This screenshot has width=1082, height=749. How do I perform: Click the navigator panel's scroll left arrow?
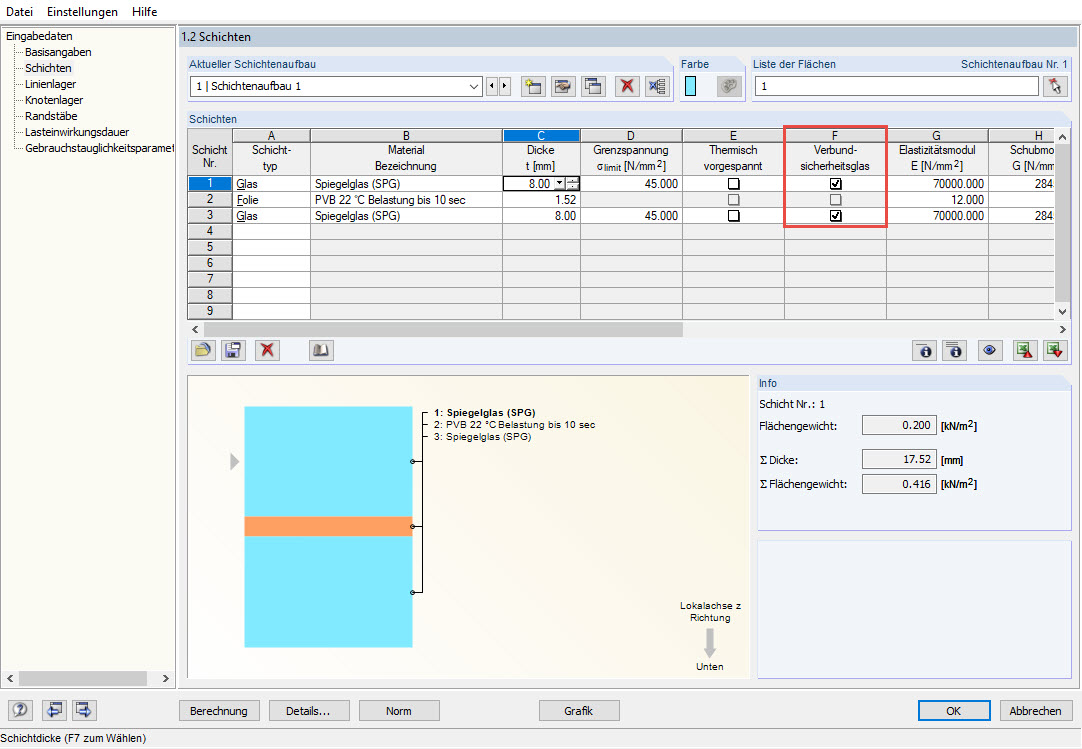(x=10, y=679)
